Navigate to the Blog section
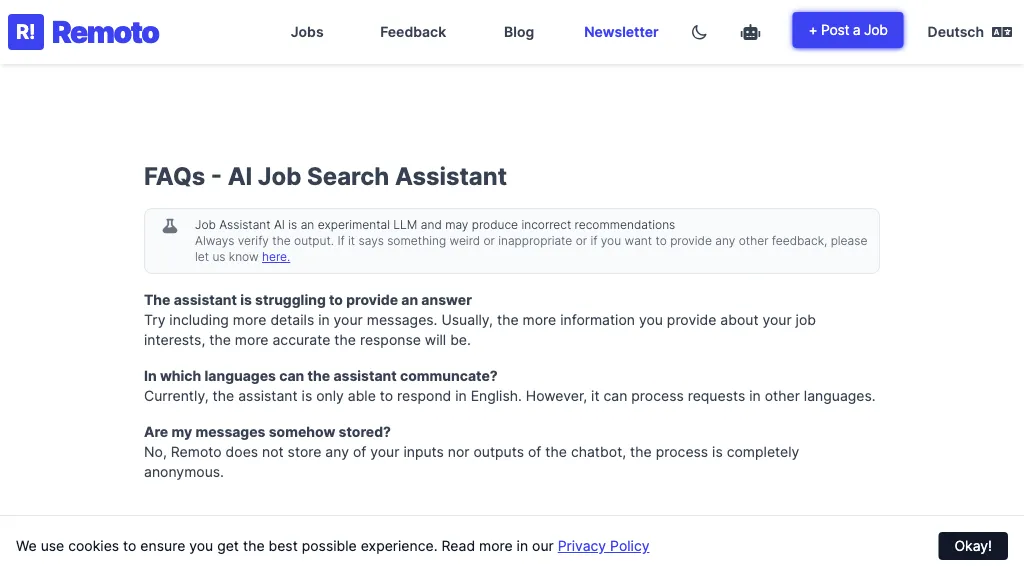This screenshot has width=1024, height=576. pos(518,31)
